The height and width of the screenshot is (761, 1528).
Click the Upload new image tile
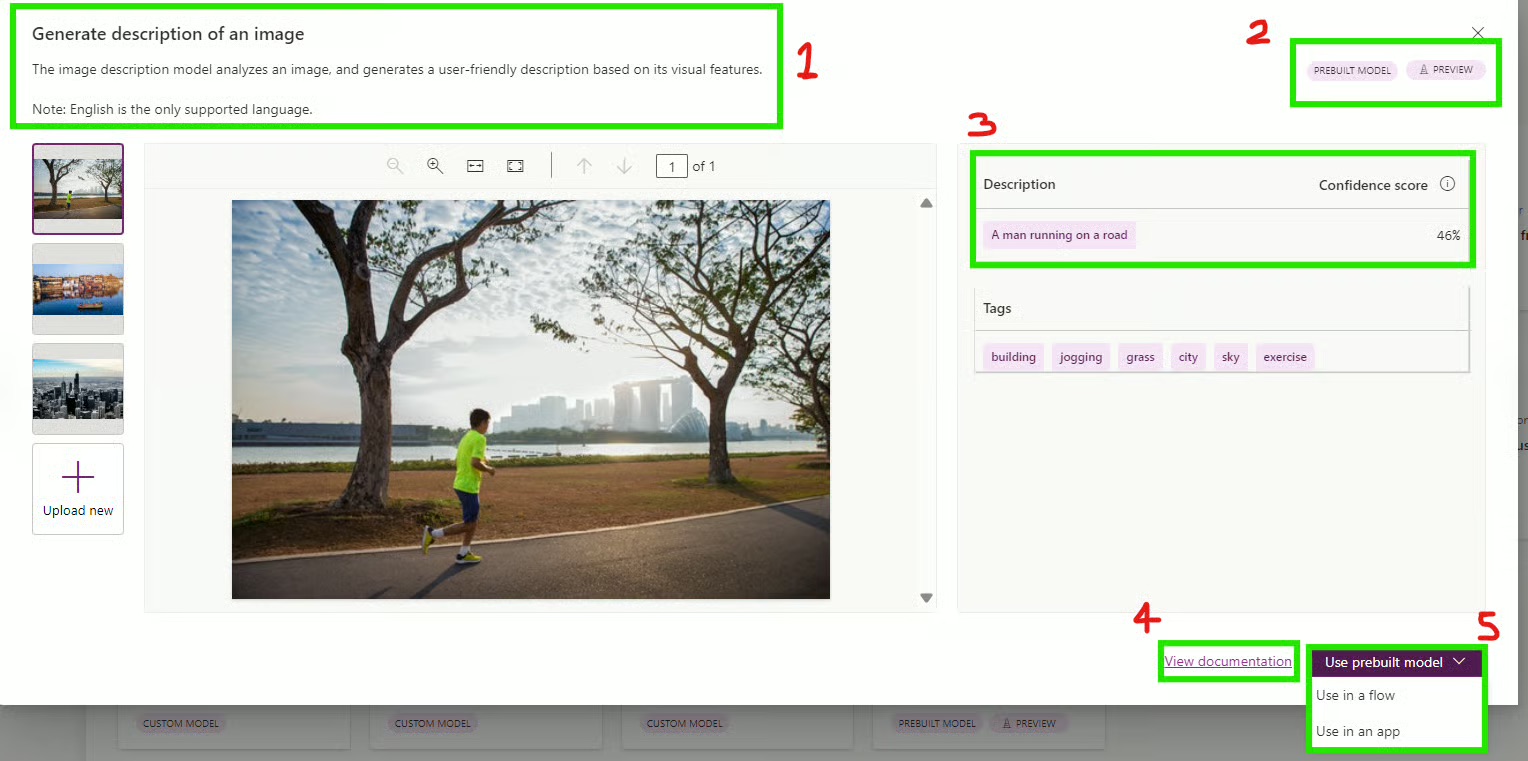(x=78, y=489)
